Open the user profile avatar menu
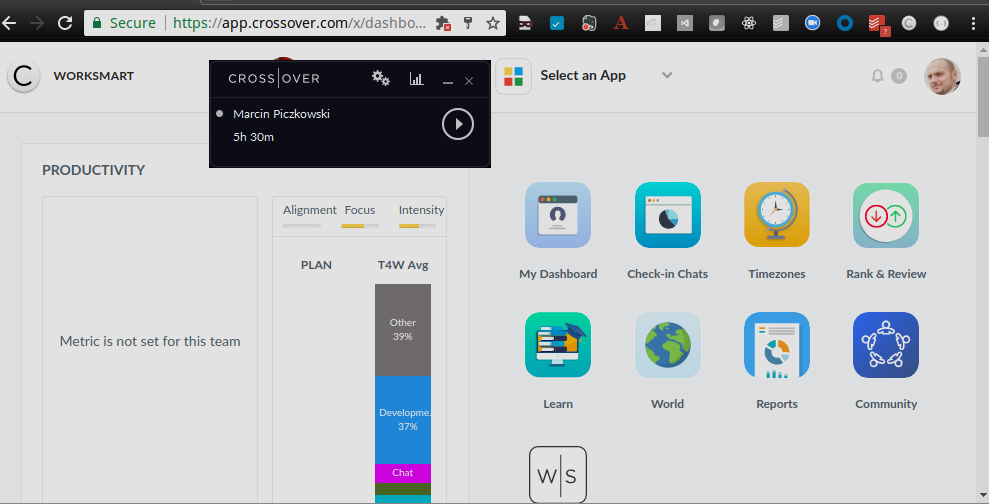The height and width of the screenshot is (504, 989). 942,75
